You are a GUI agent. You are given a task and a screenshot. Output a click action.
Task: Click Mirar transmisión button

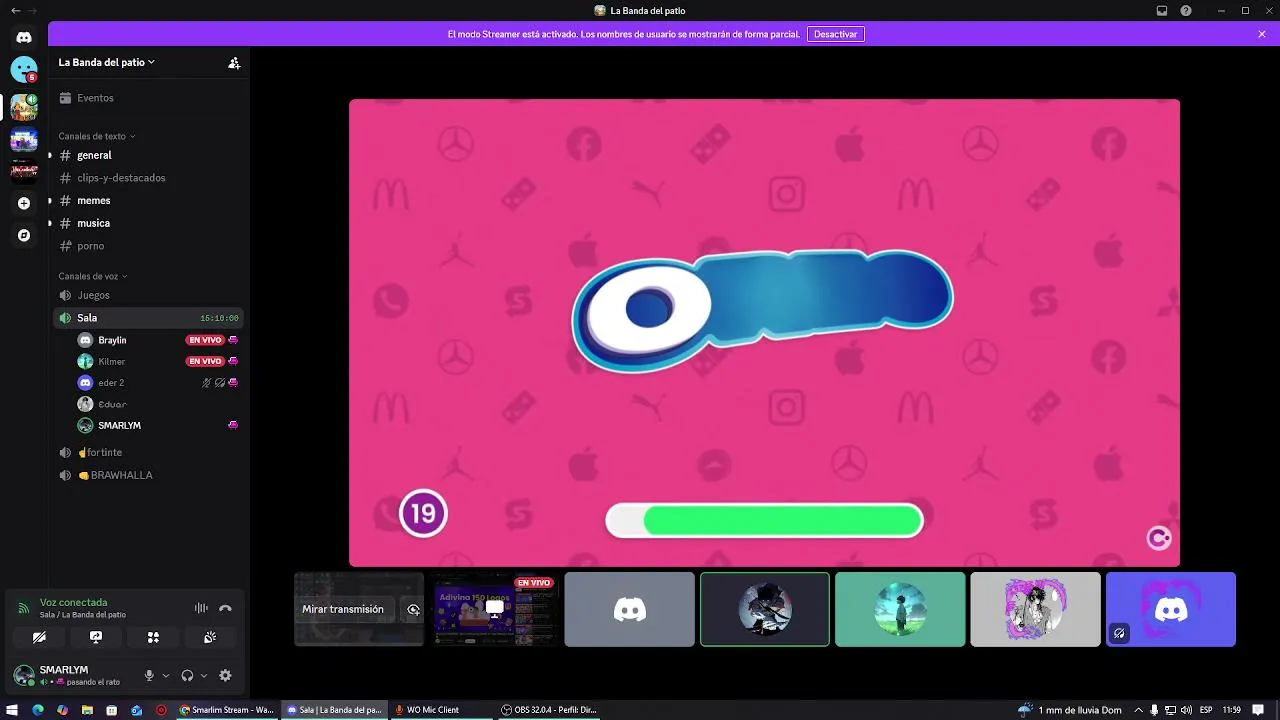click(343, 609)
